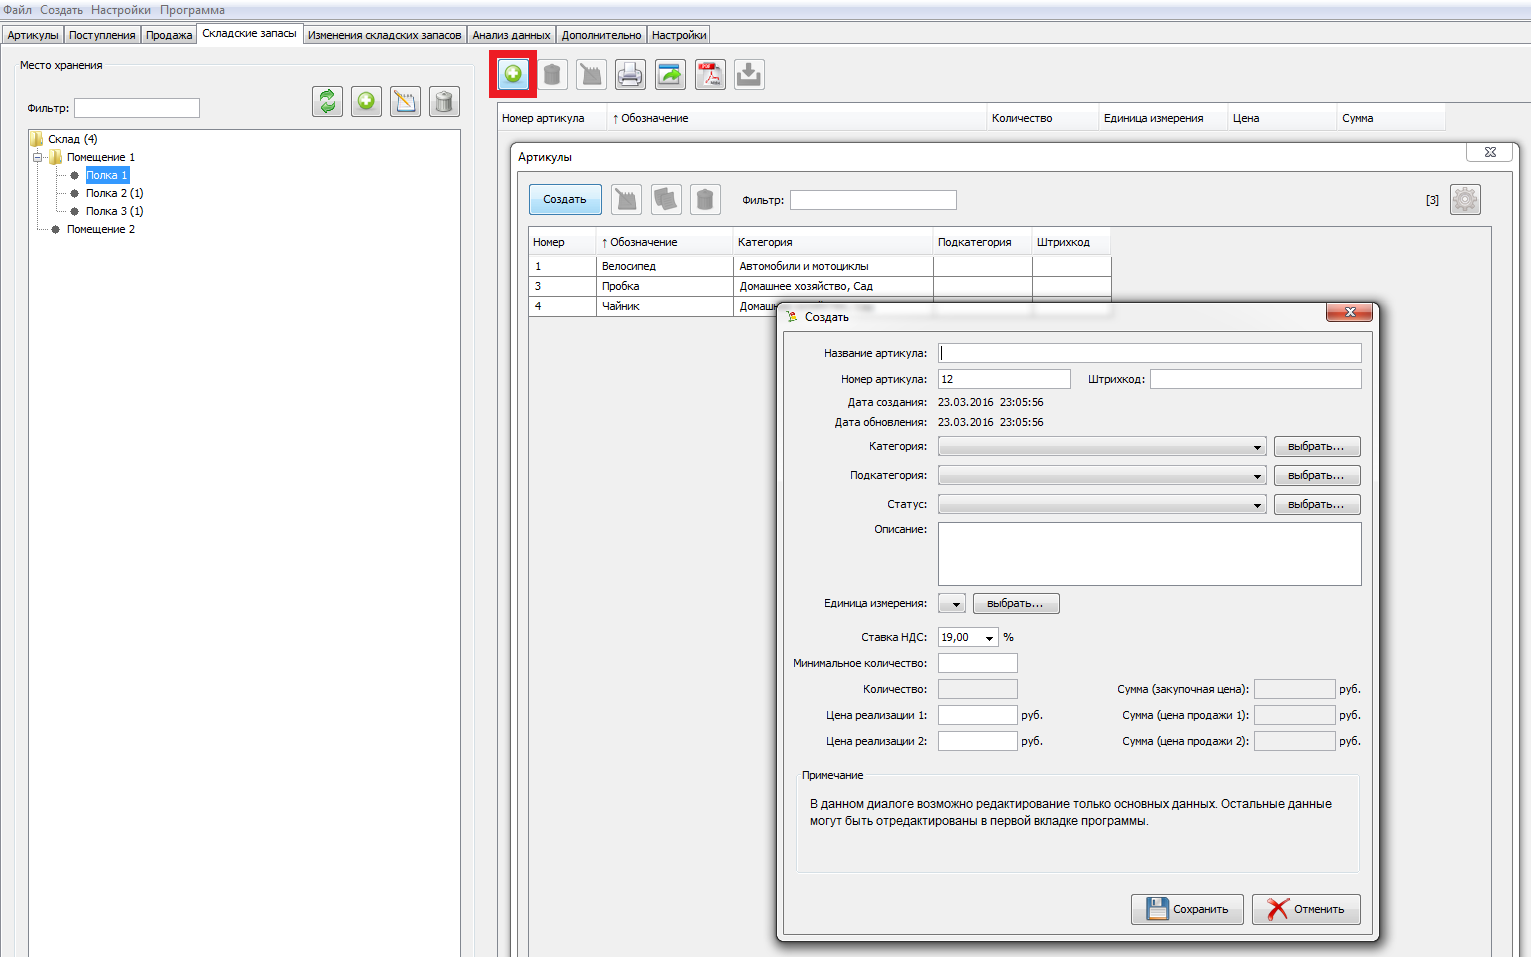This screenshot has height=957, width=1531.
Task: Click выбрать... button for Единица измерения
Action: (x=1016, y=604)
